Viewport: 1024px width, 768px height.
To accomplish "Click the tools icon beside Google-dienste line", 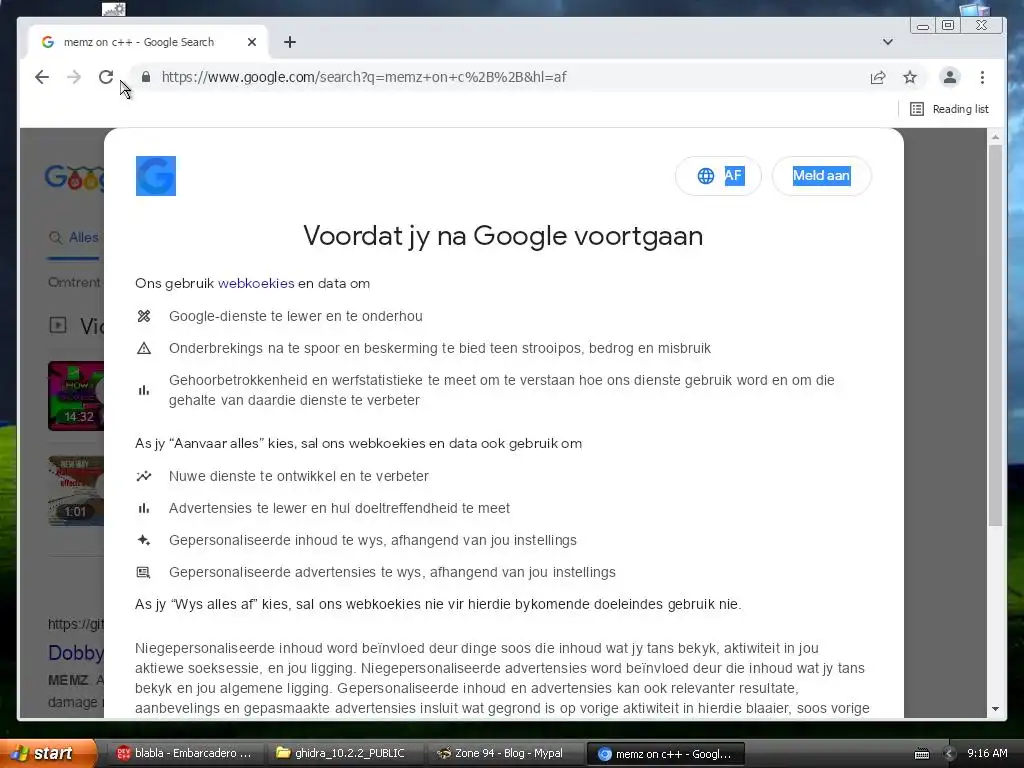I will [144, 316].
